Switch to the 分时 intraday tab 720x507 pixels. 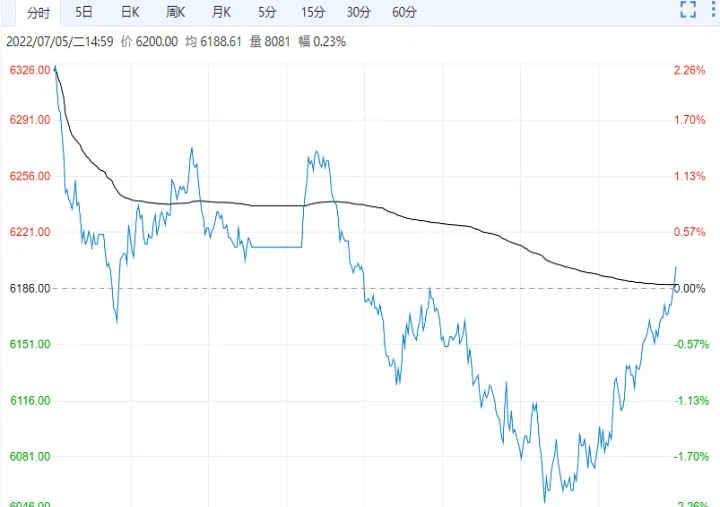(x=37, y=12)
